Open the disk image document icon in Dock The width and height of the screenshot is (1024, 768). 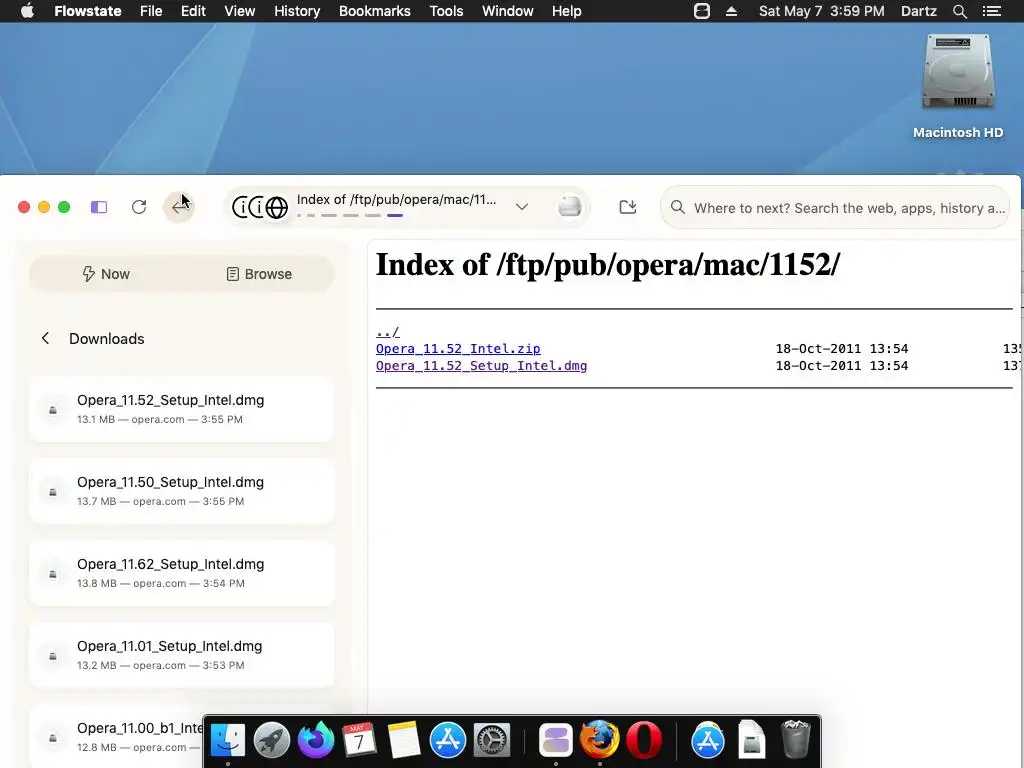click(x=752, y=740)
